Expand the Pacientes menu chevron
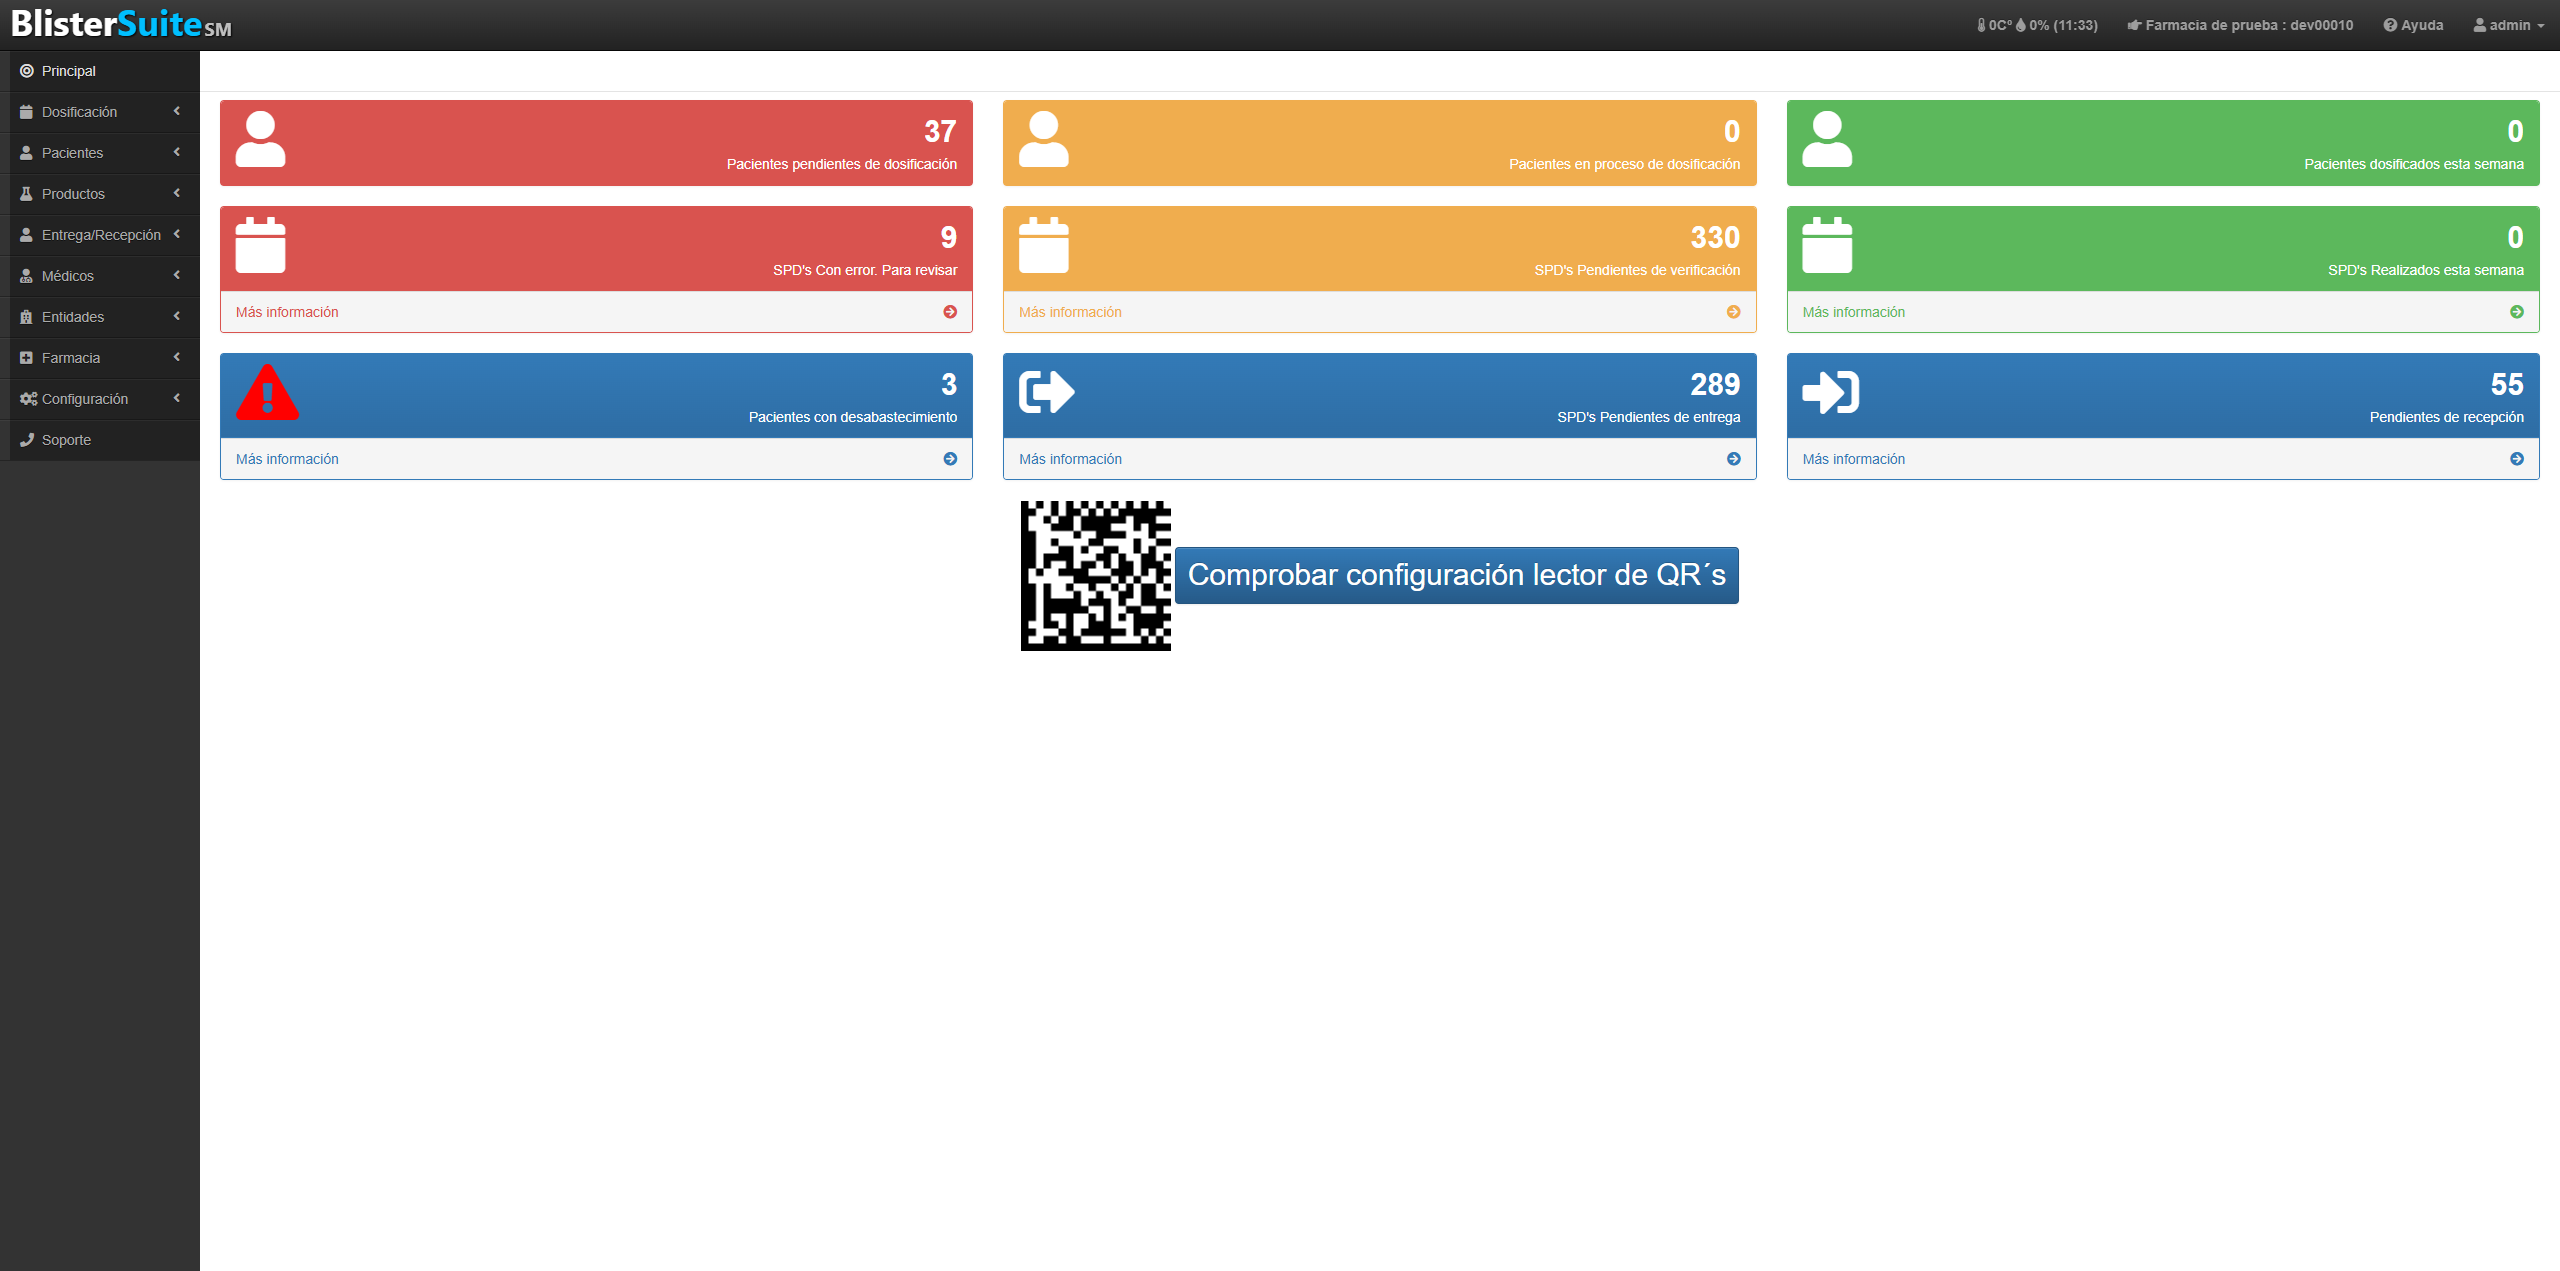The height and width of the screenshot is (1271, 2560). (x=177, y=153)
